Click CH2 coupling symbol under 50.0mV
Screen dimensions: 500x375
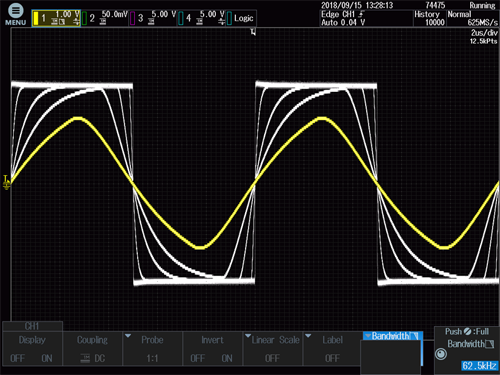pyautogui.click(x=103, y=22)
